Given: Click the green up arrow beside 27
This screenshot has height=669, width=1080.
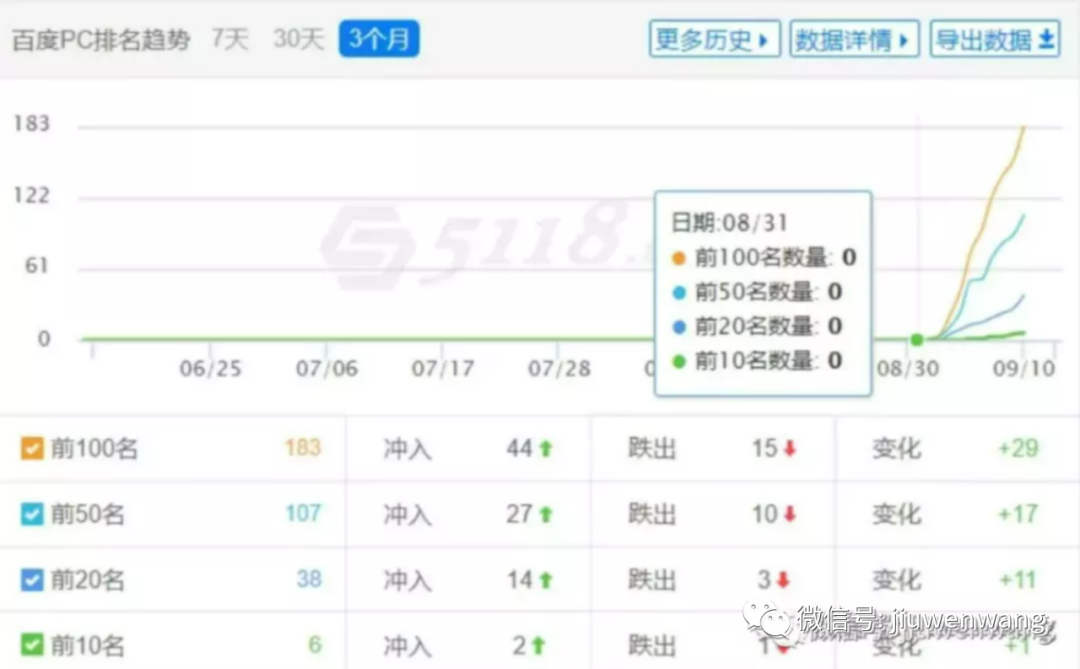Looking at the screenshot, I should click(x=546, y=514).
